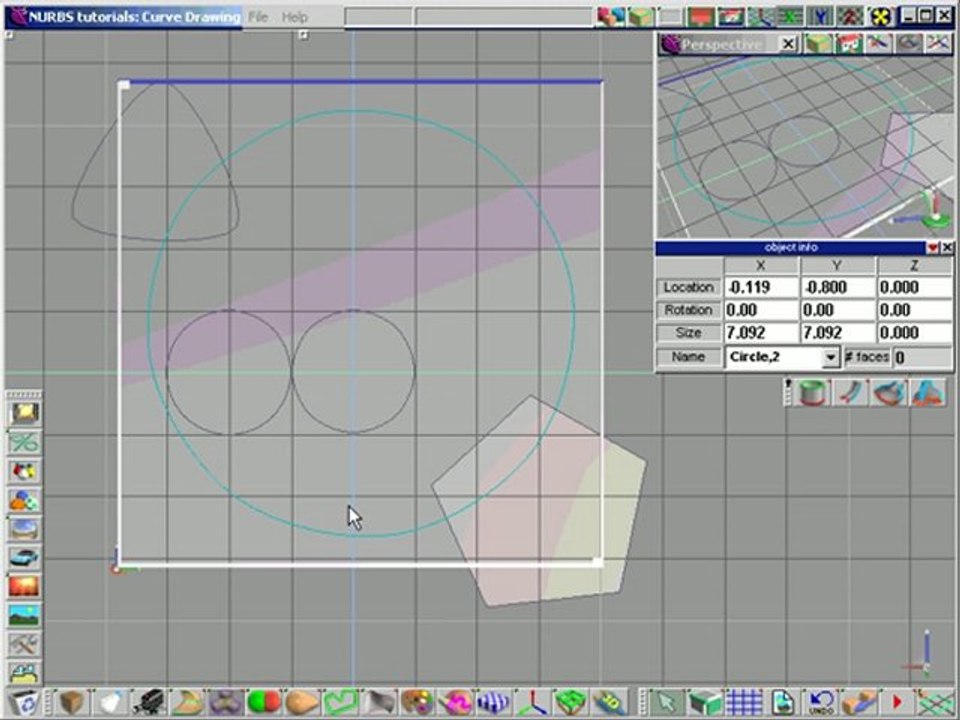Toggle the blue grid snap icon
The image size is (960, 720).
click(744, 702)
